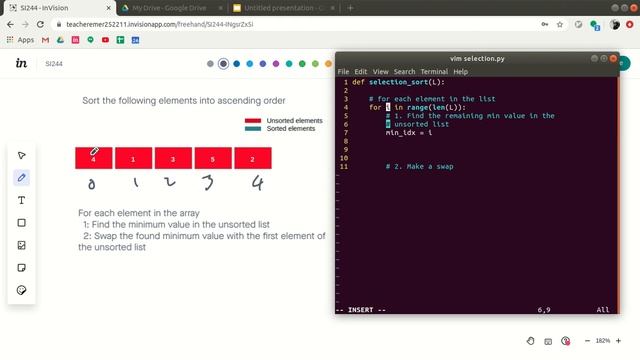The width and height of the screenshot is (640, 360).
Task: Click the red box containing 5
Action: (213, 158)
